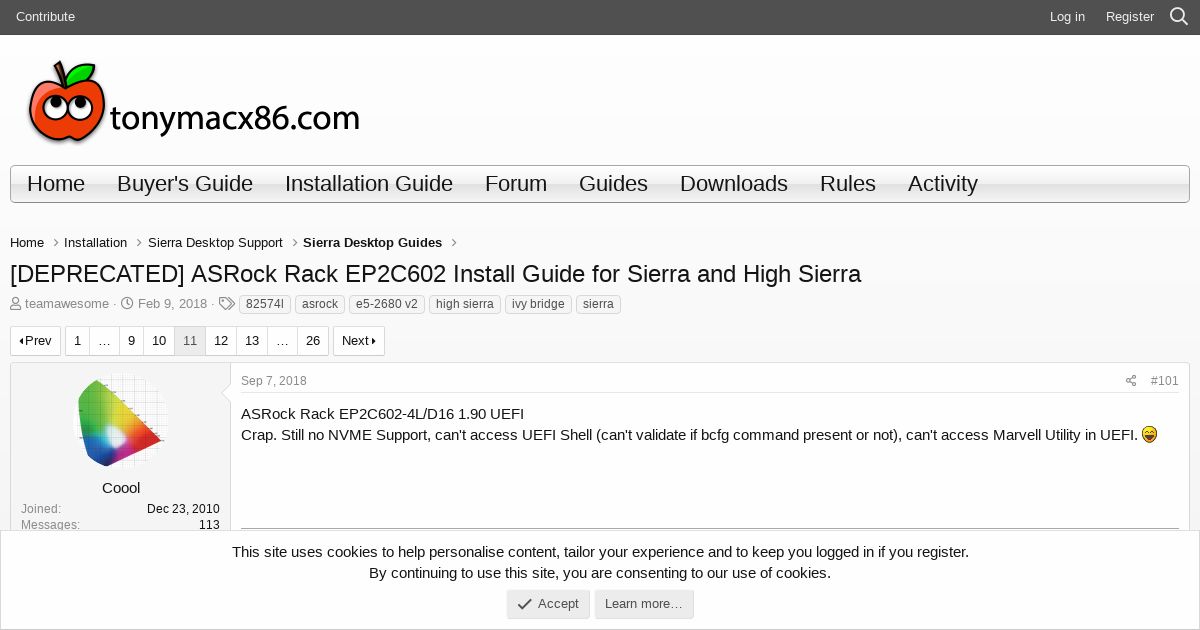Viewport: 1200px width, 630px height.
Task: Open thread author teamawesome profile
Action: click(66, 304)
